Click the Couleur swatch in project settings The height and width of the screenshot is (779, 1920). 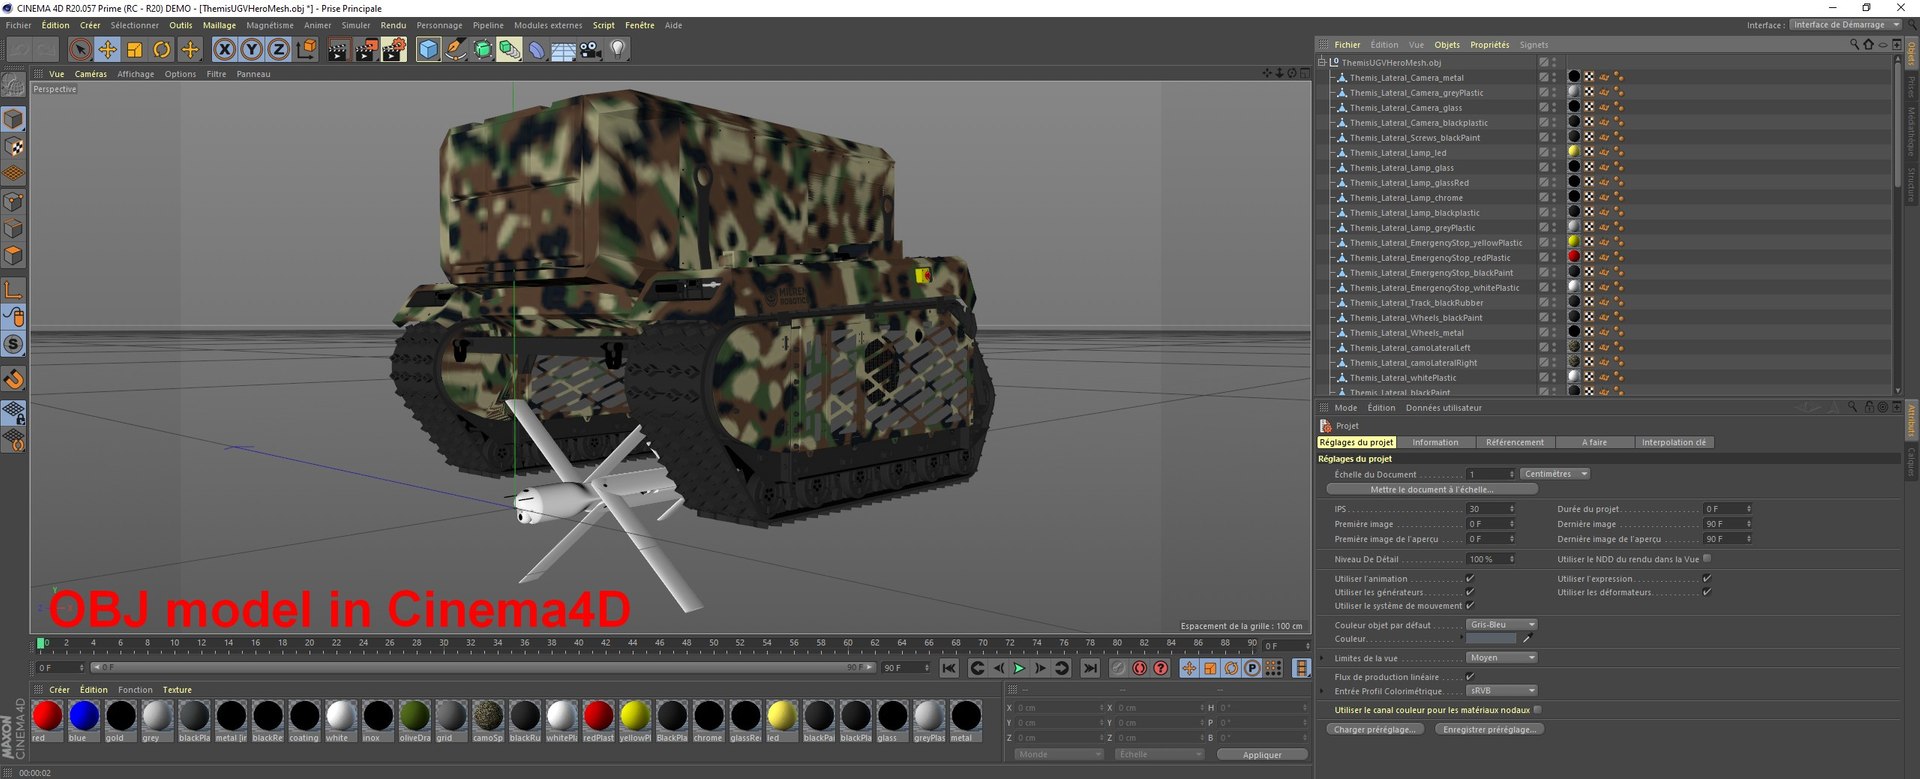point(1491,639)
